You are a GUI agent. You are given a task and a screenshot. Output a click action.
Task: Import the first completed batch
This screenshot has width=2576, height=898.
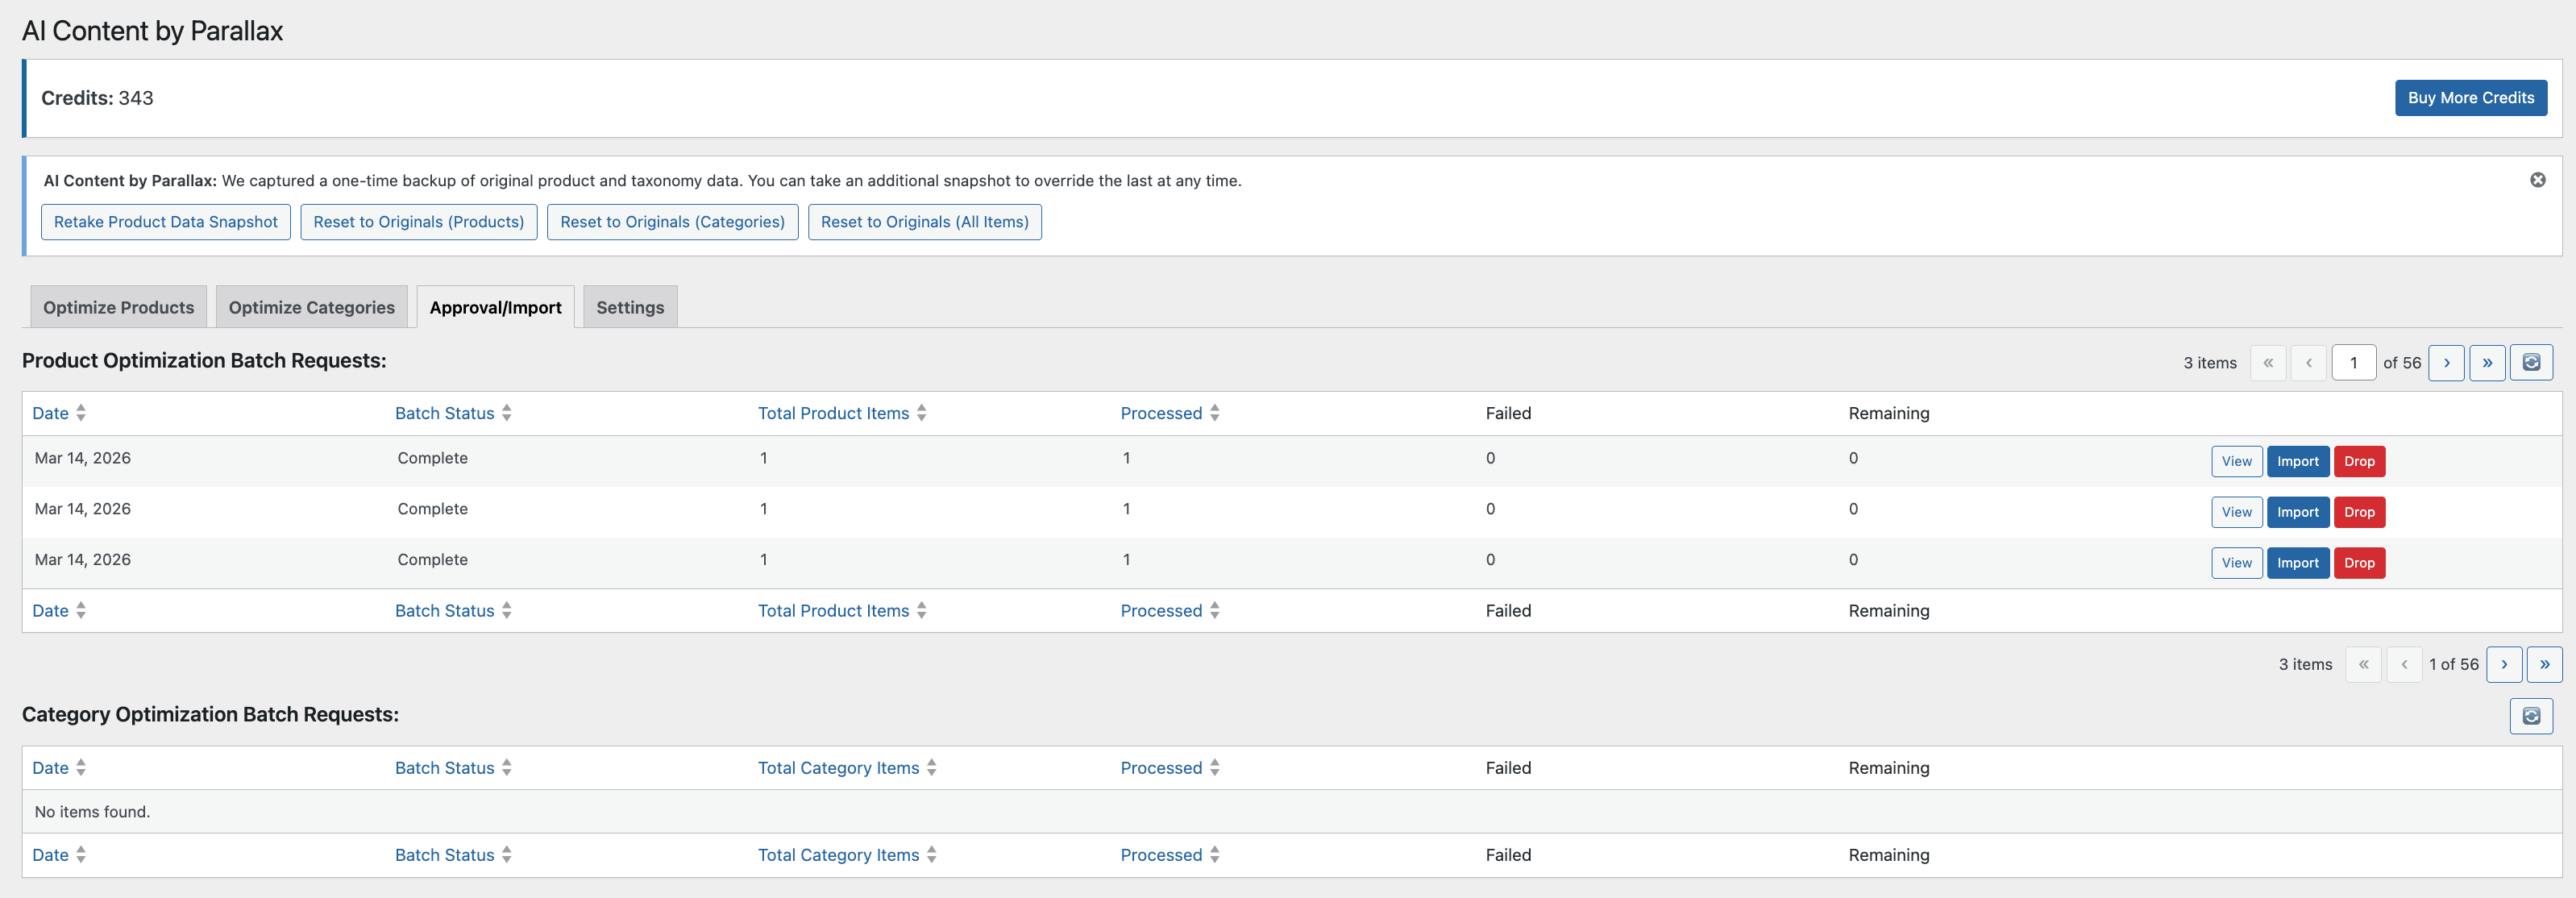tap(2297, 461)
